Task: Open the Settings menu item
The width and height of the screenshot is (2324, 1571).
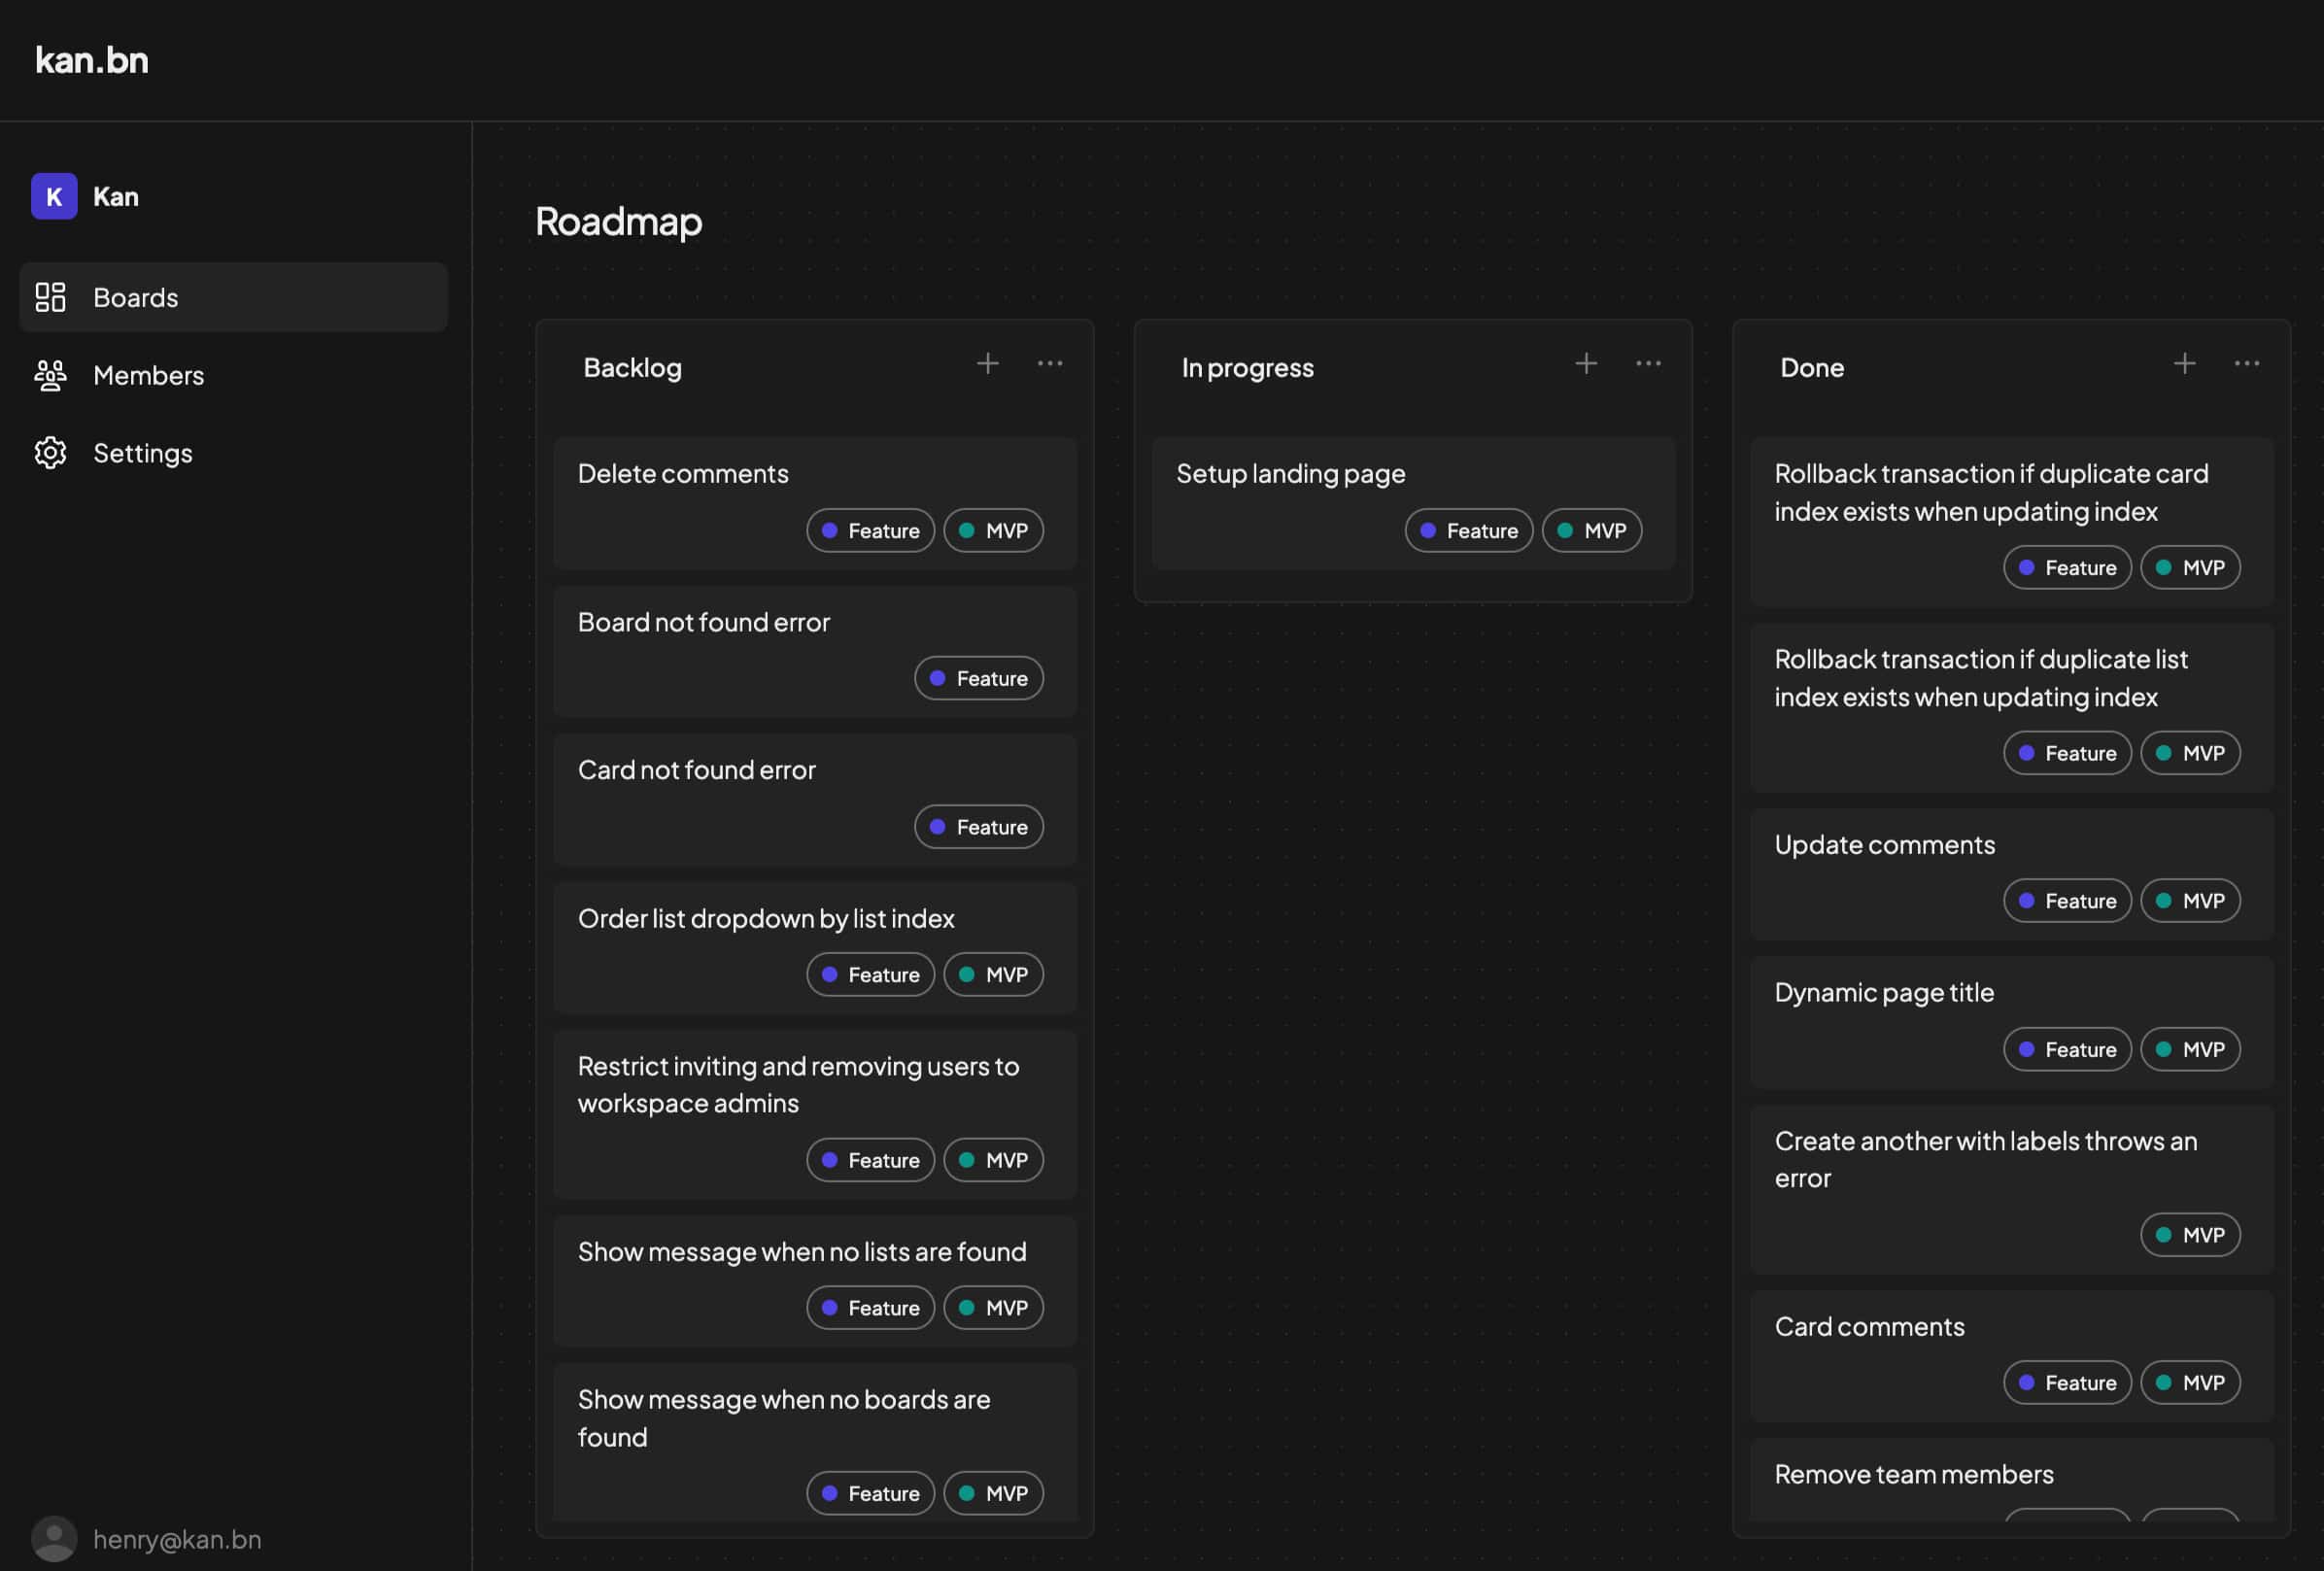Action: [x=142, y=453]
